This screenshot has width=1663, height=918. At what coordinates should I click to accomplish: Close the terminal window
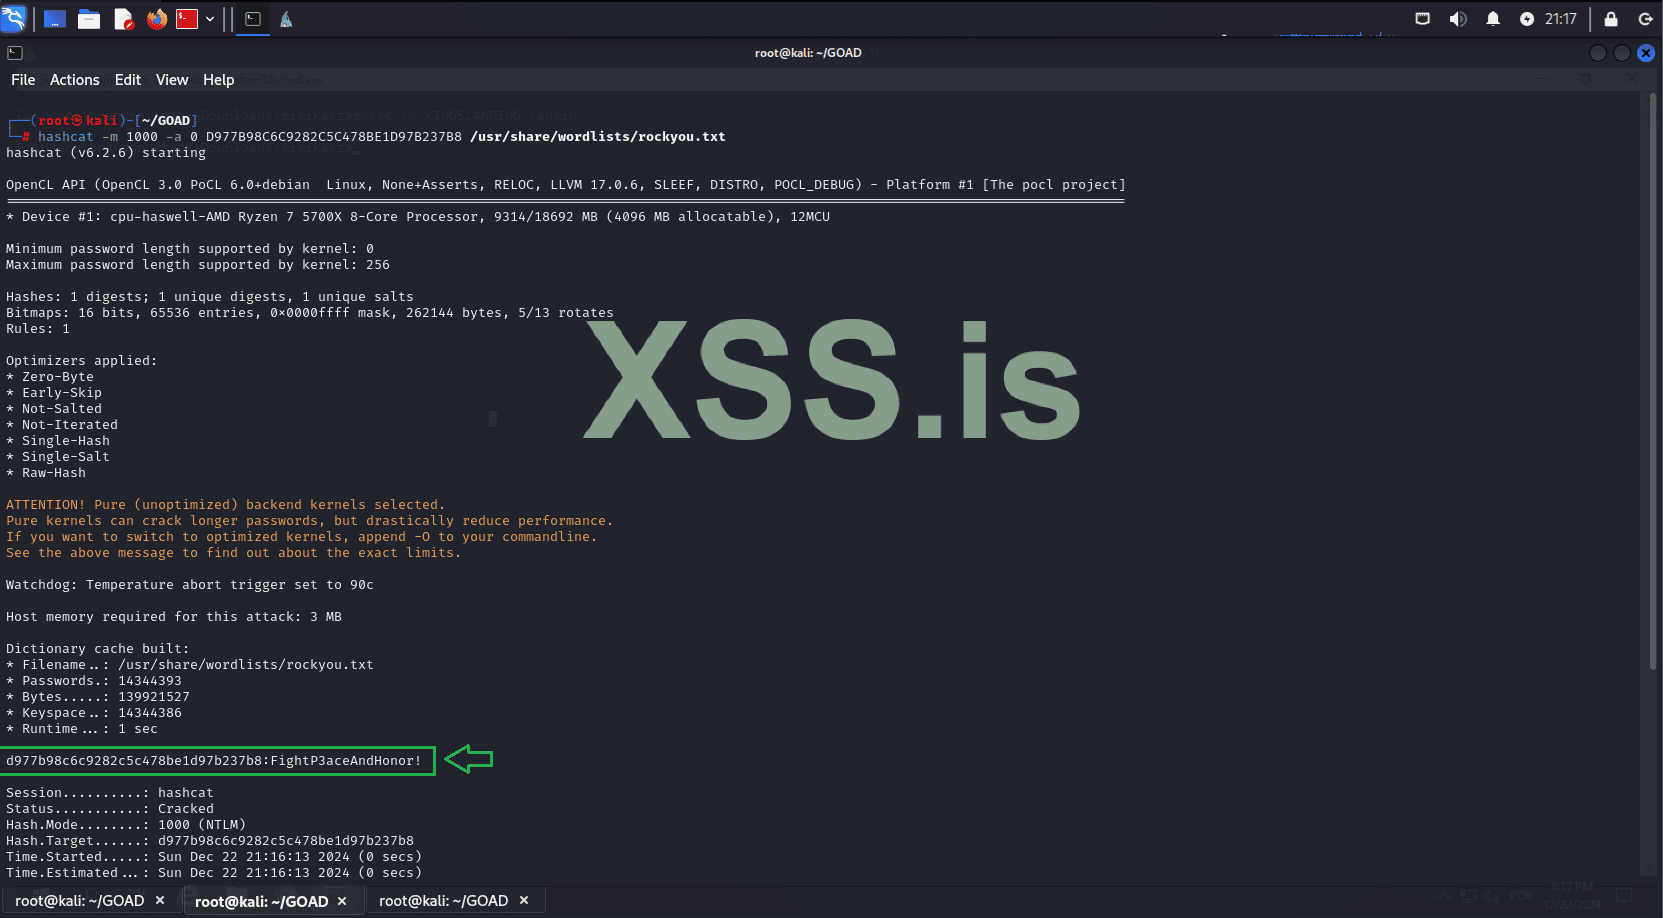point(1646,53)
